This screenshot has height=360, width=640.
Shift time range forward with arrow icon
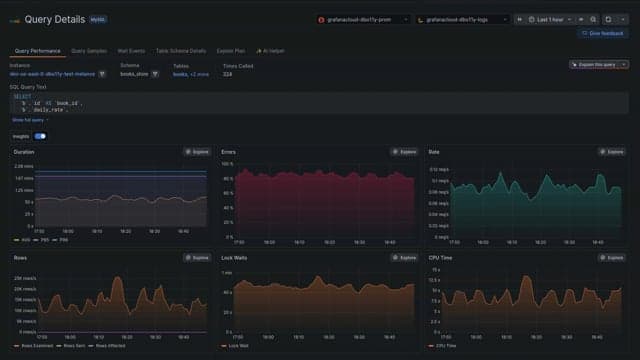pyautogui.click(x=581, y=20)
